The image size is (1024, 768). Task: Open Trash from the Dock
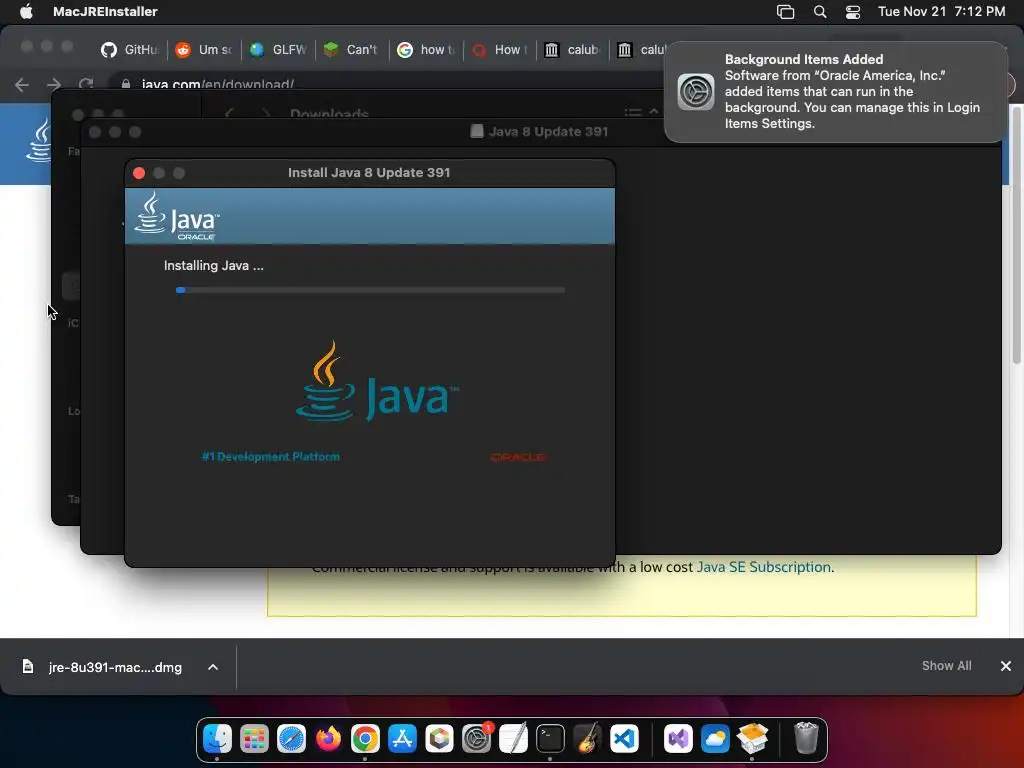coord(806,739)
